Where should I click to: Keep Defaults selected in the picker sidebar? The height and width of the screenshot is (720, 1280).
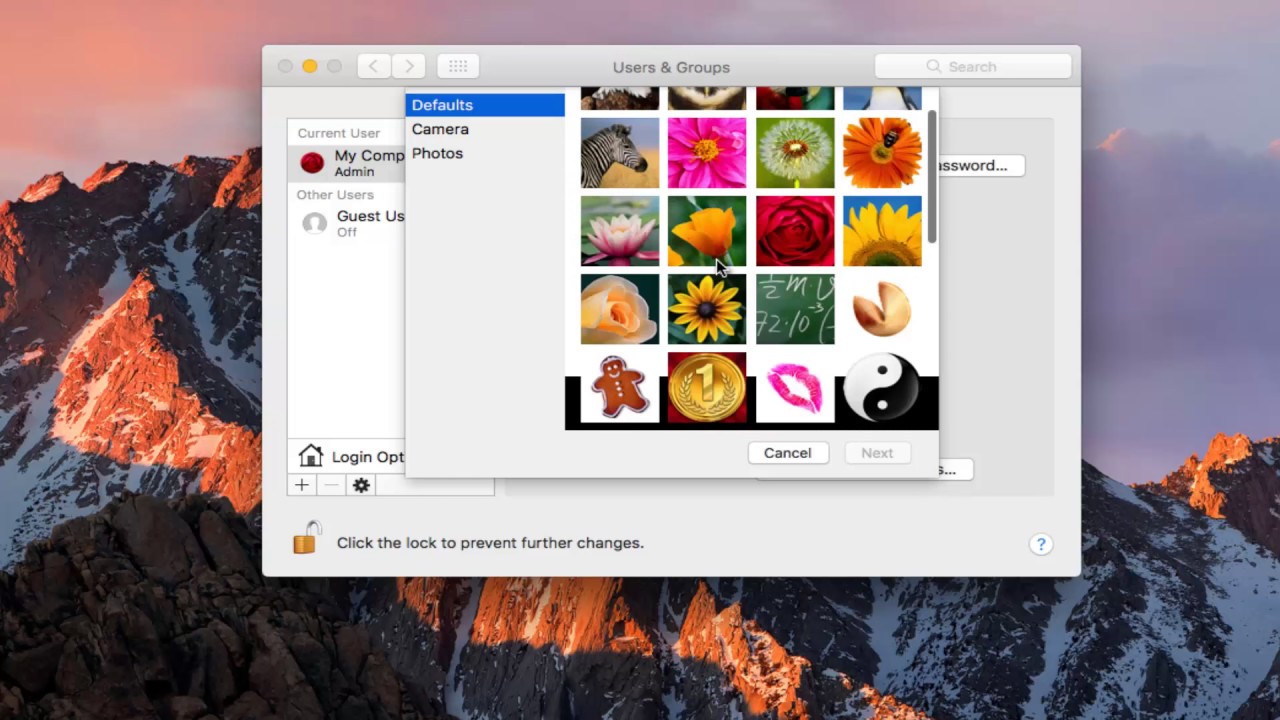pos(442,105)
